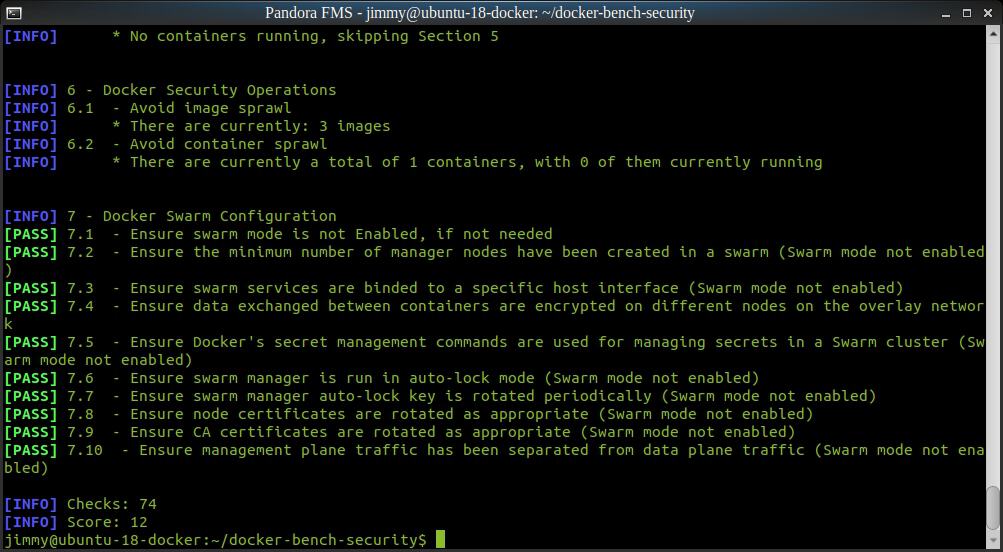
Task: Click the terminal icon in the title bar
Action: tap(13, 13)
